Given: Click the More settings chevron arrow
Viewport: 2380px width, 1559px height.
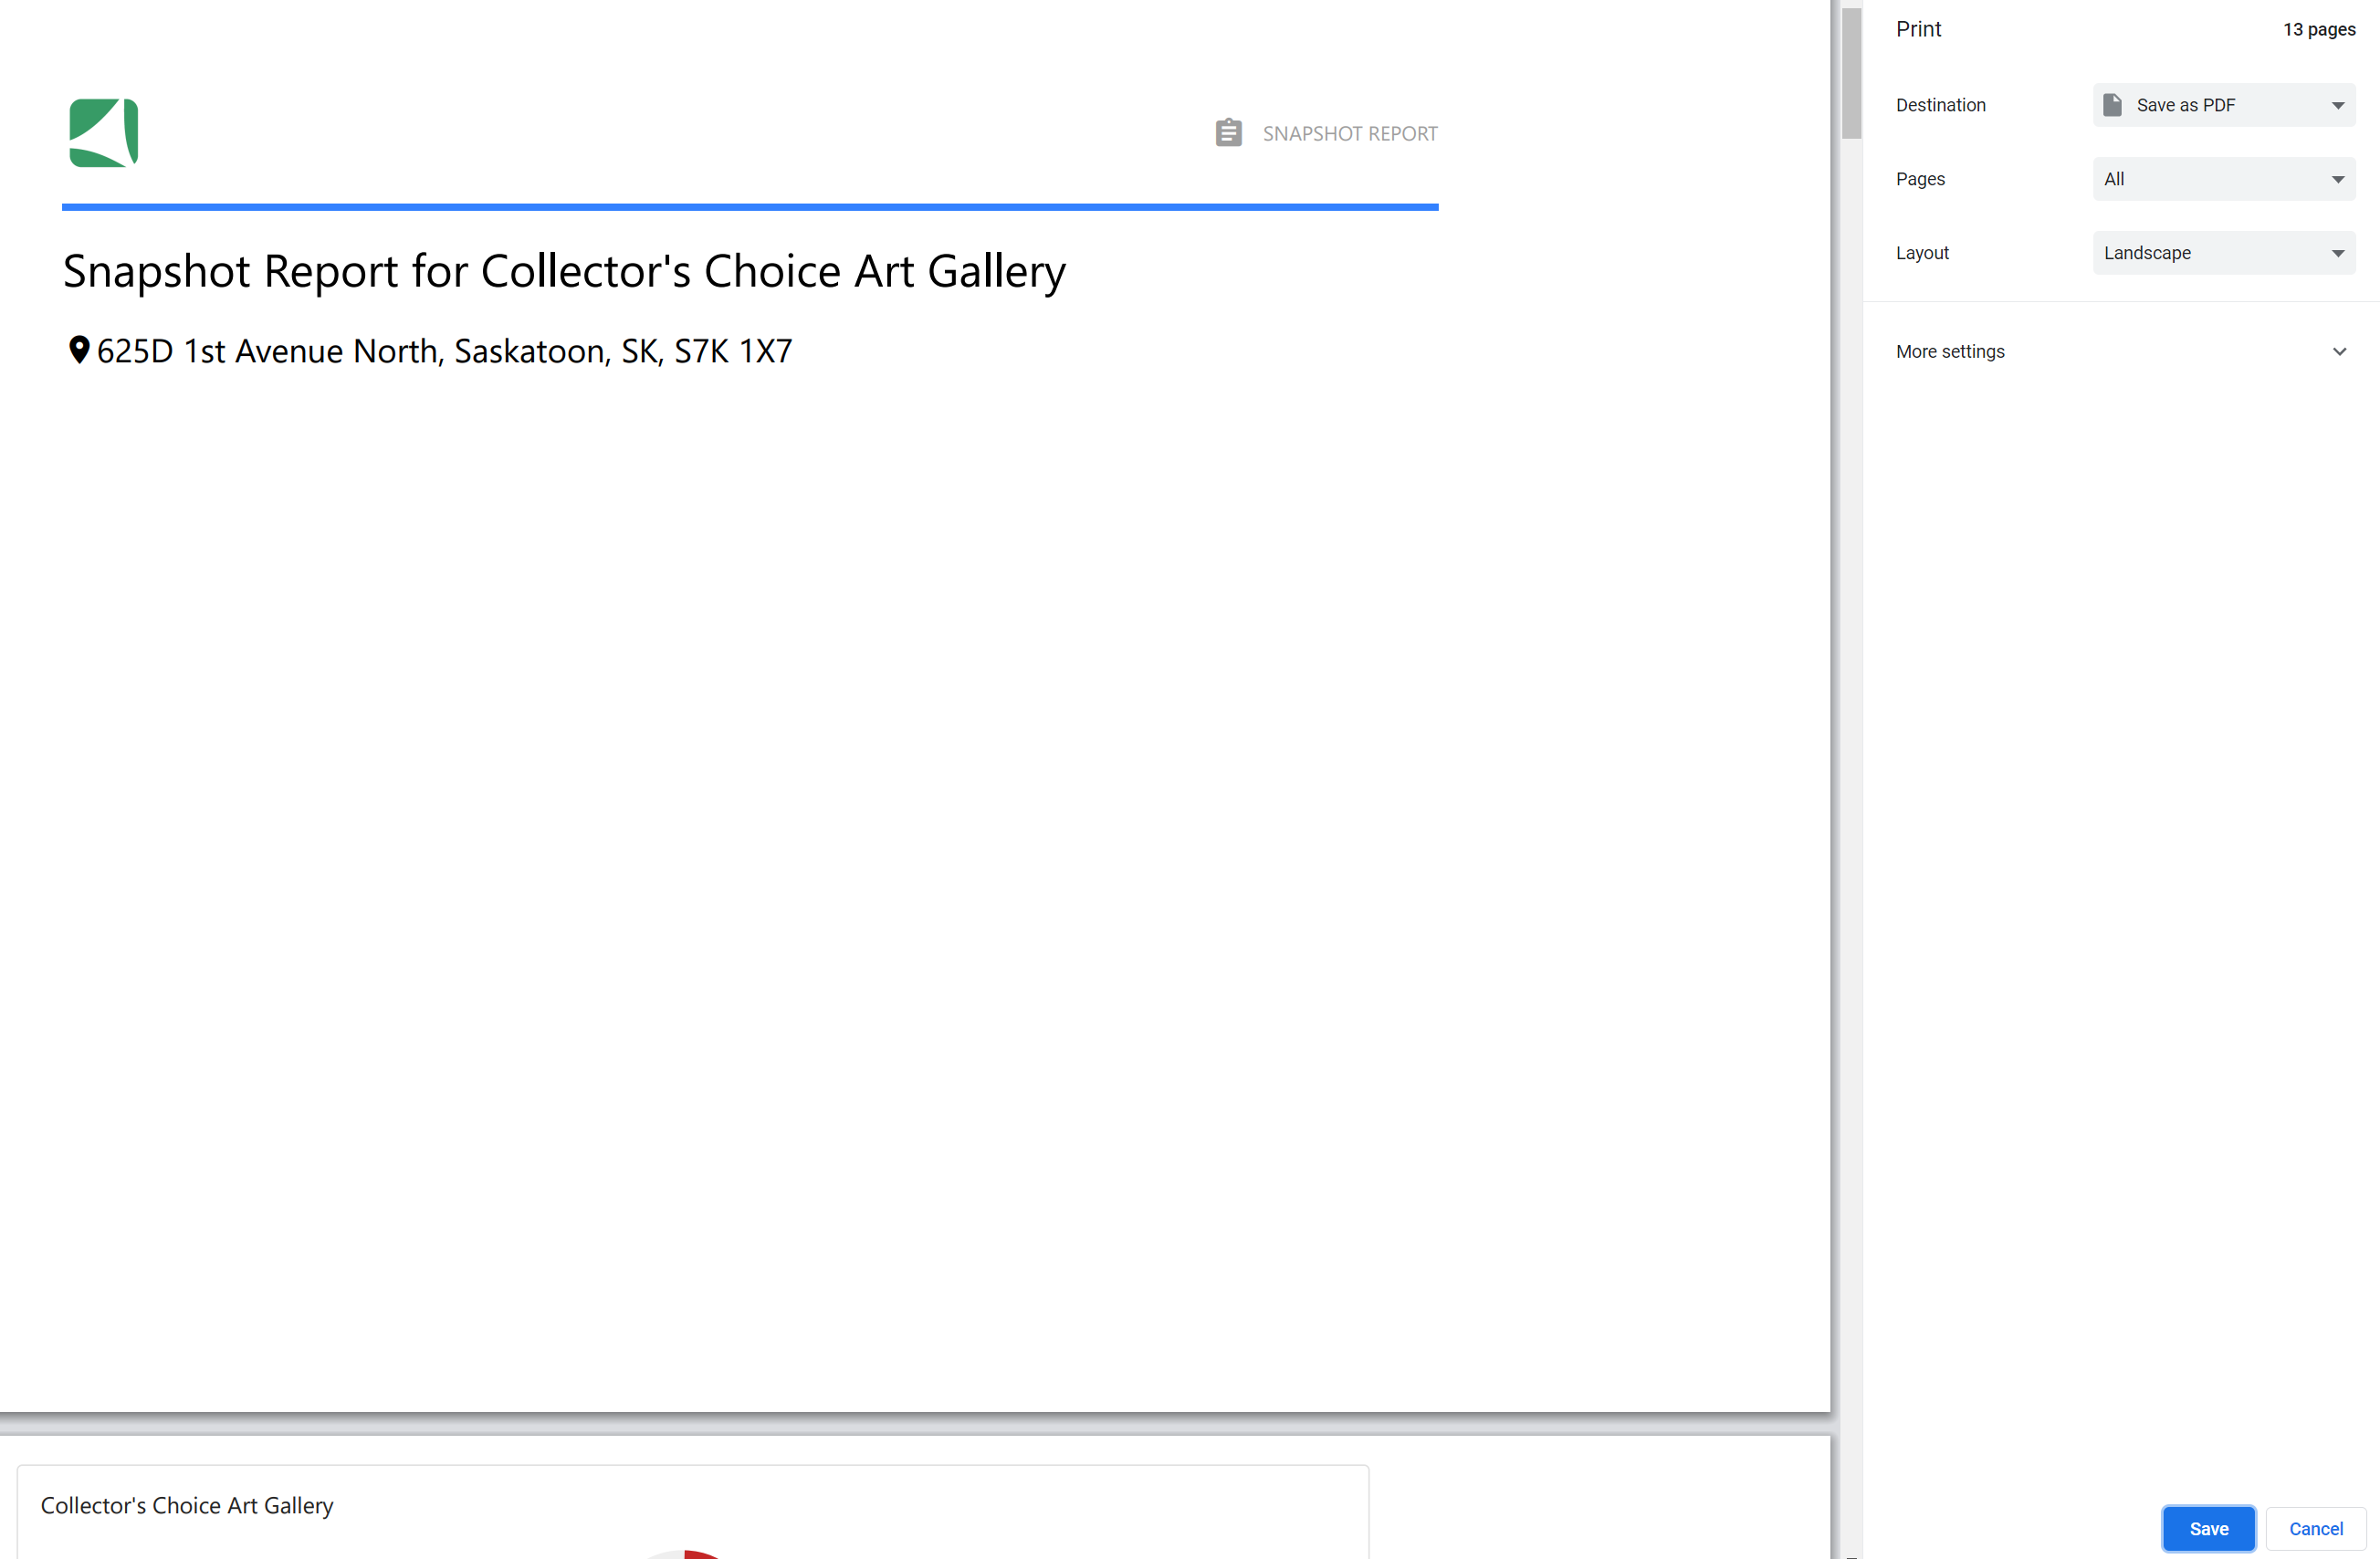Looking at the screenshot, I should point(2339,351).
